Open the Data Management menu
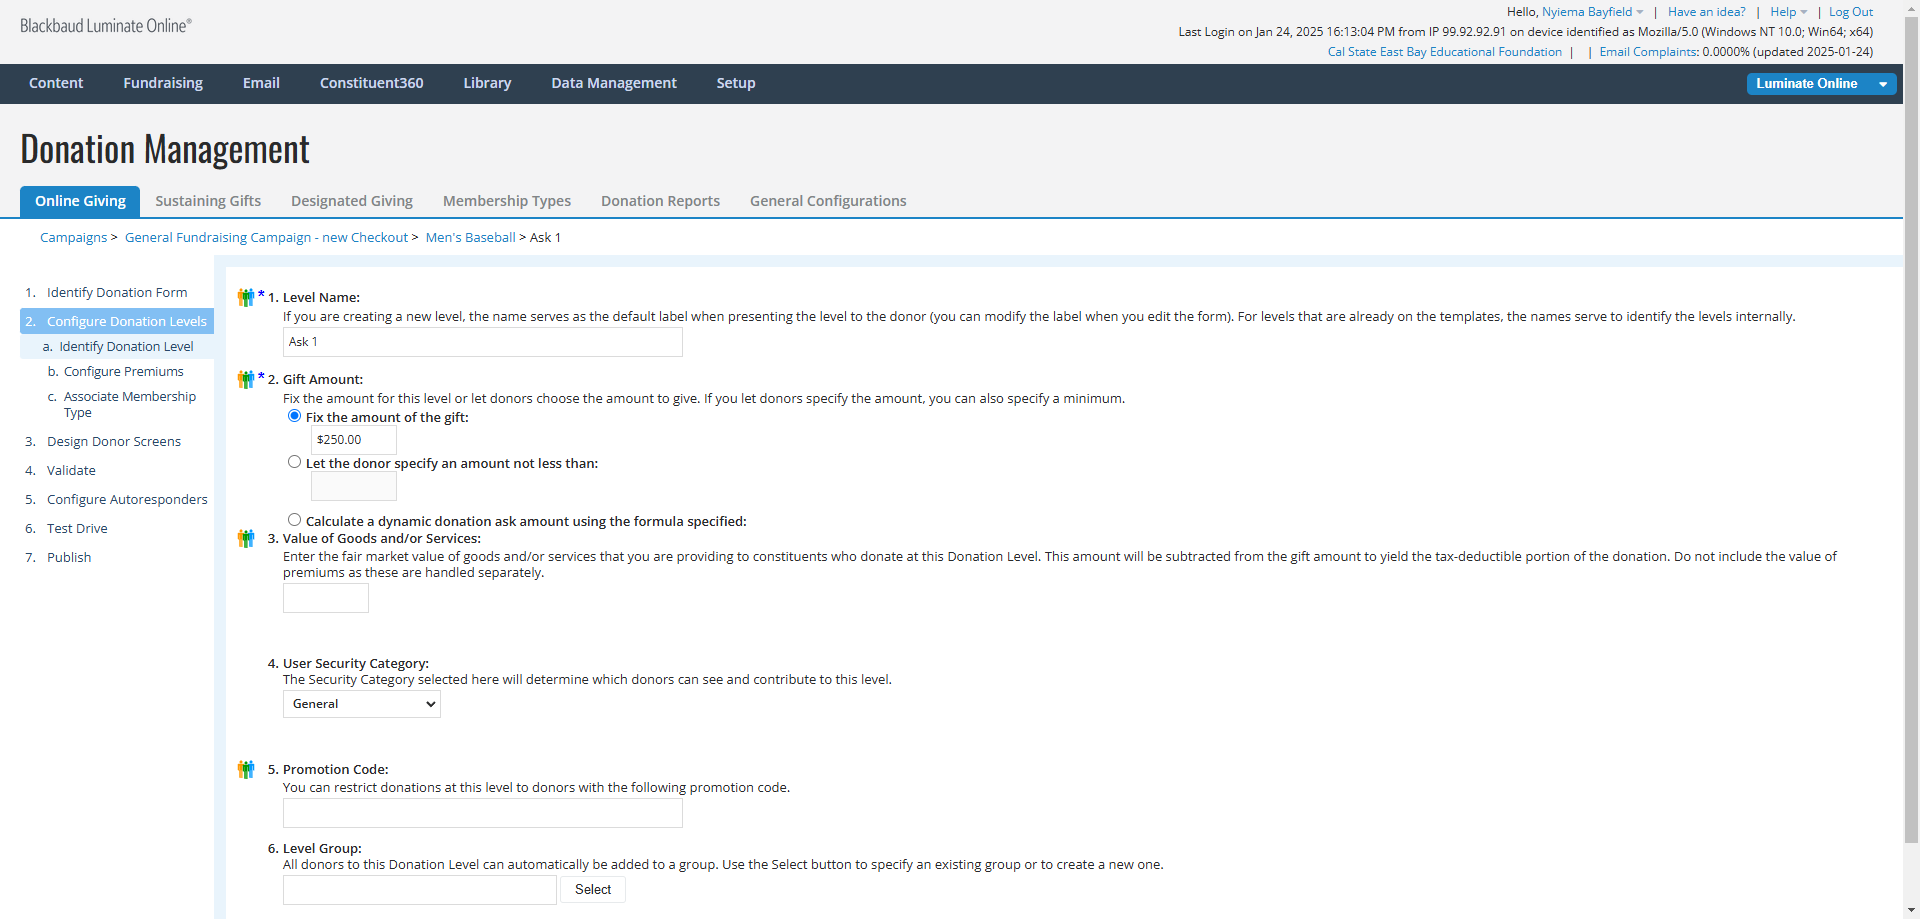The height and width of the screenshot is (919, 1920). pyautogui.click(x=614, y=83)
